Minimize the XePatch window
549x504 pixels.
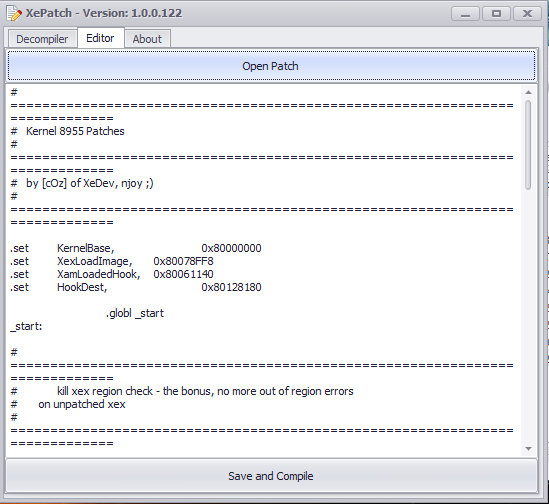point(465,14)
